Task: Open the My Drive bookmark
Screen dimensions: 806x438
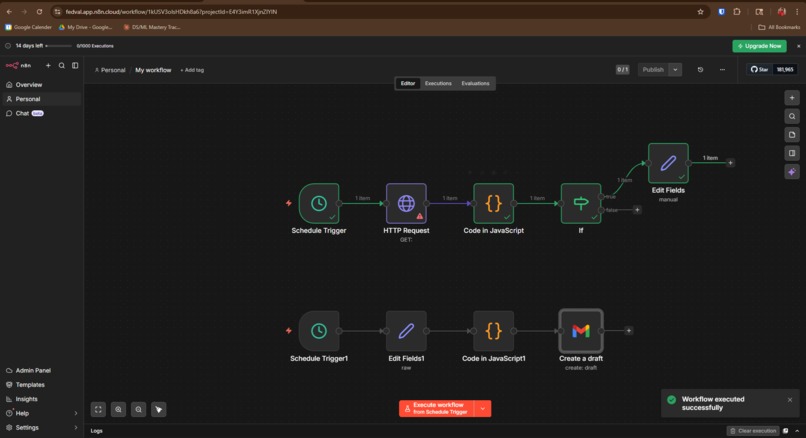Action: tap(86, 27)
